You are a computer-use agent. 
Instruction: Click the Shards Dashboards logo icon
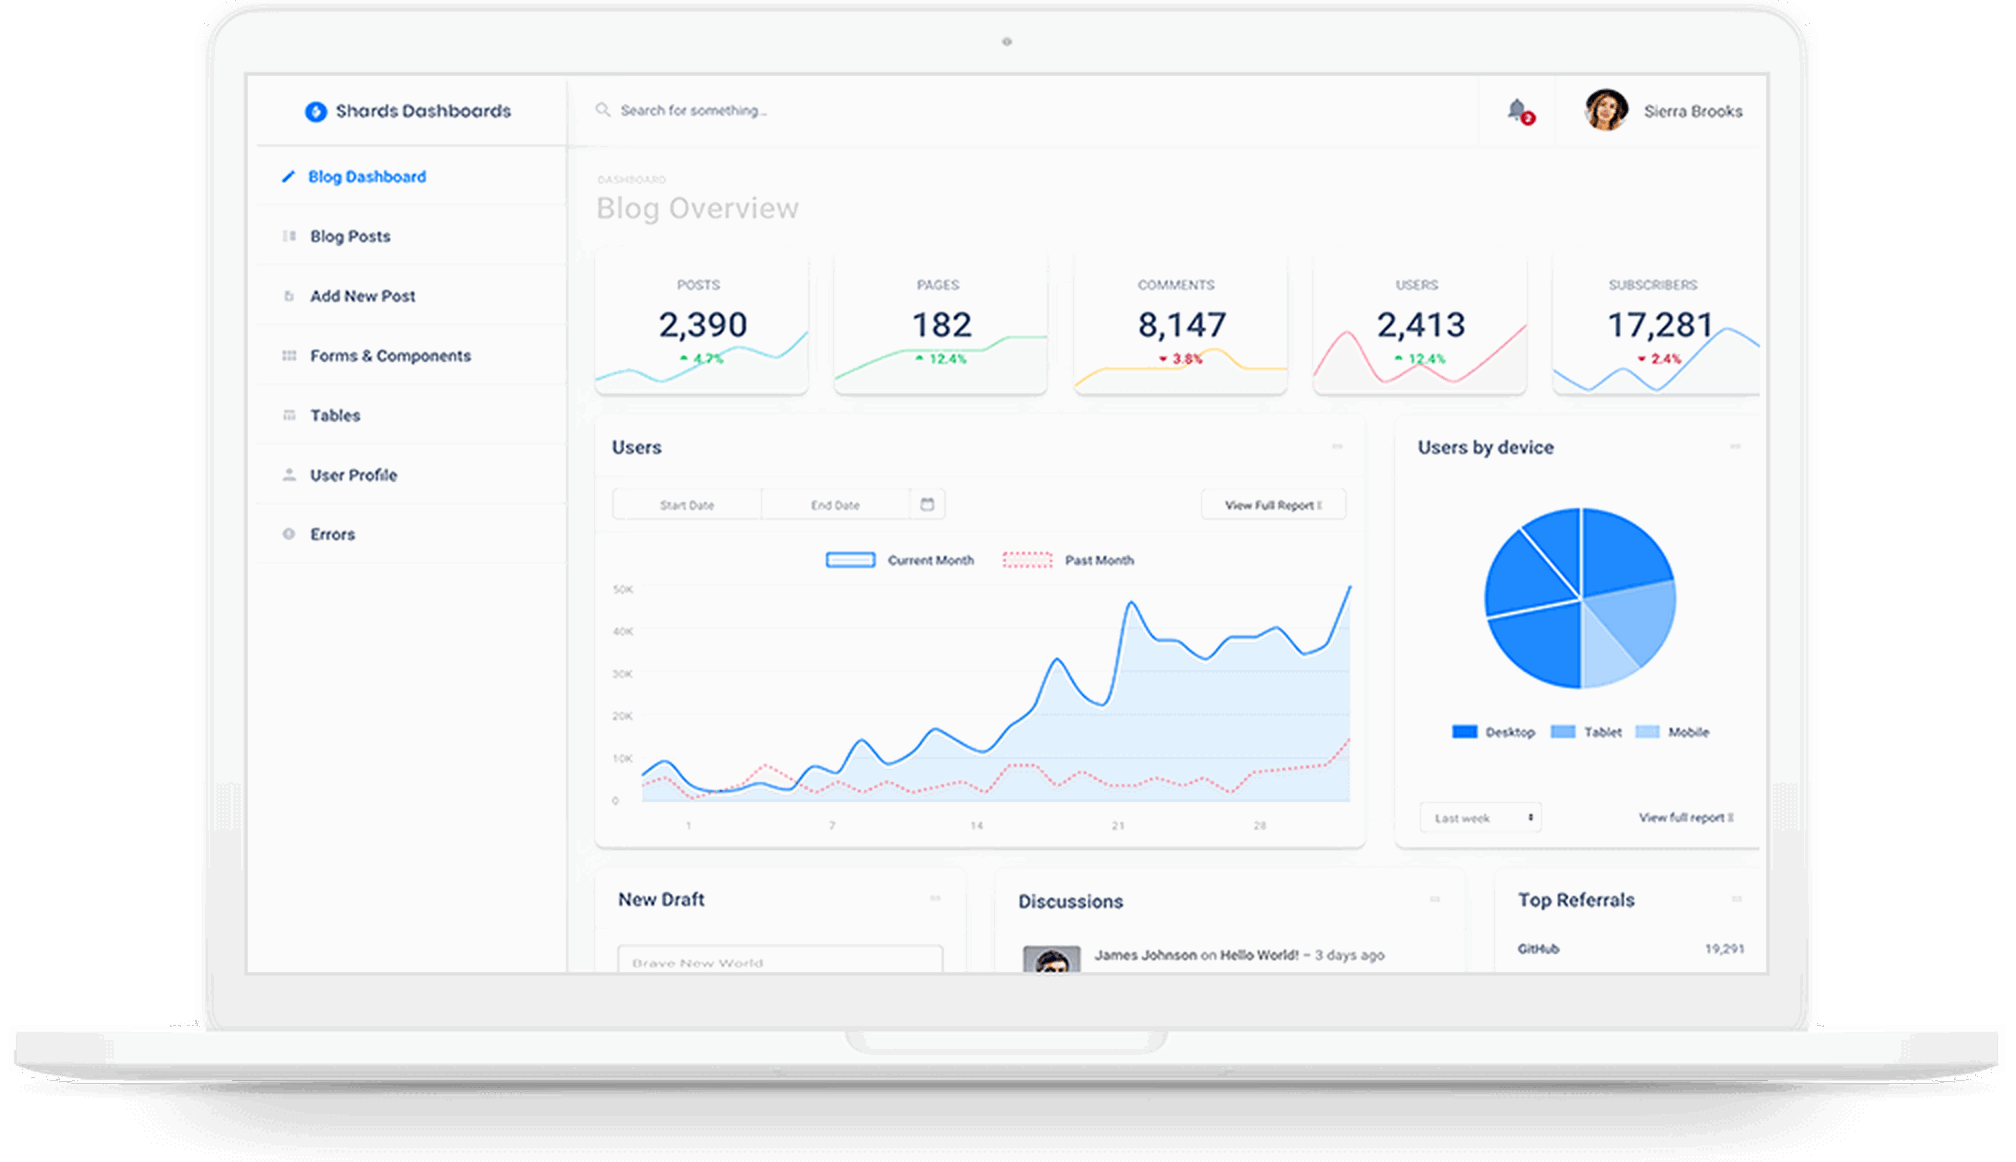pos(316,111)
